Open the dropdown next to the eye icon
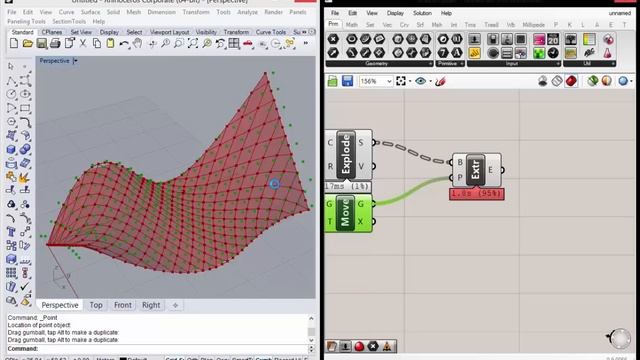Screen dimensions: 640x360 pyautogui.click(x=431, y=81)
